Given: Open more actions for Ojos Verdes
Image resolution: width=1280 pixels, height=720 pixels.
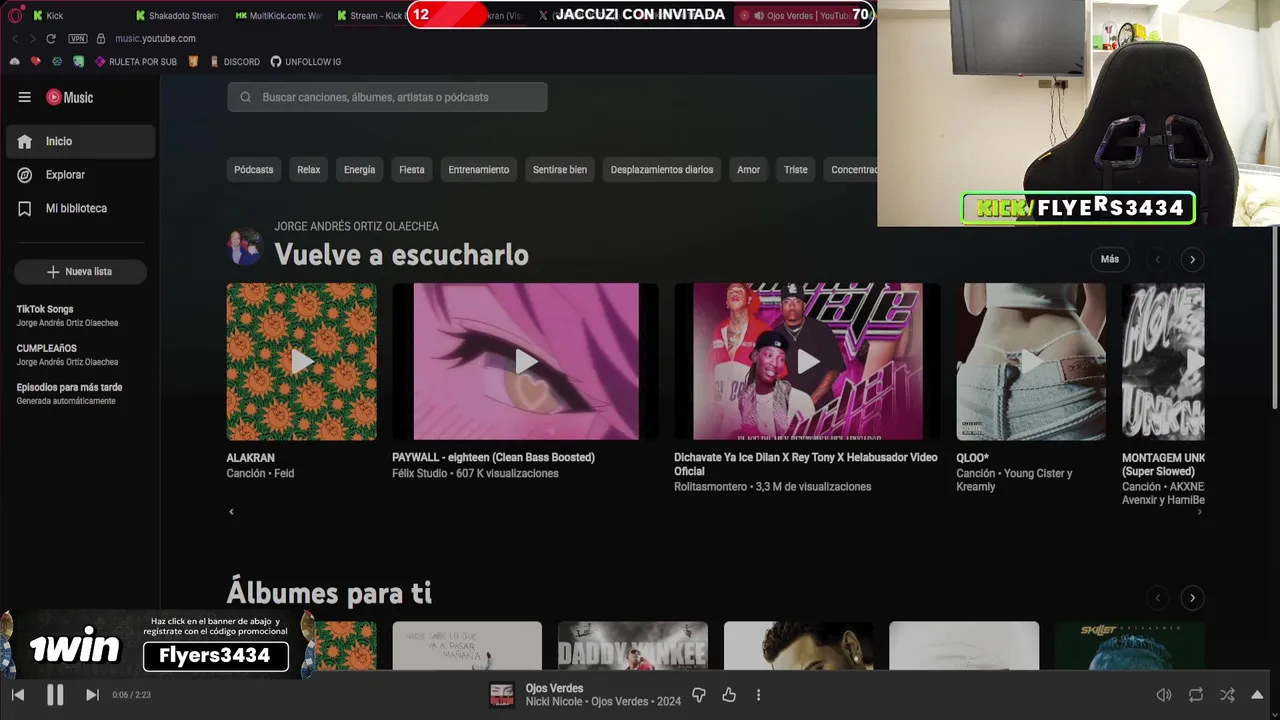Looking at the screenshot, I should coord(758,695).
